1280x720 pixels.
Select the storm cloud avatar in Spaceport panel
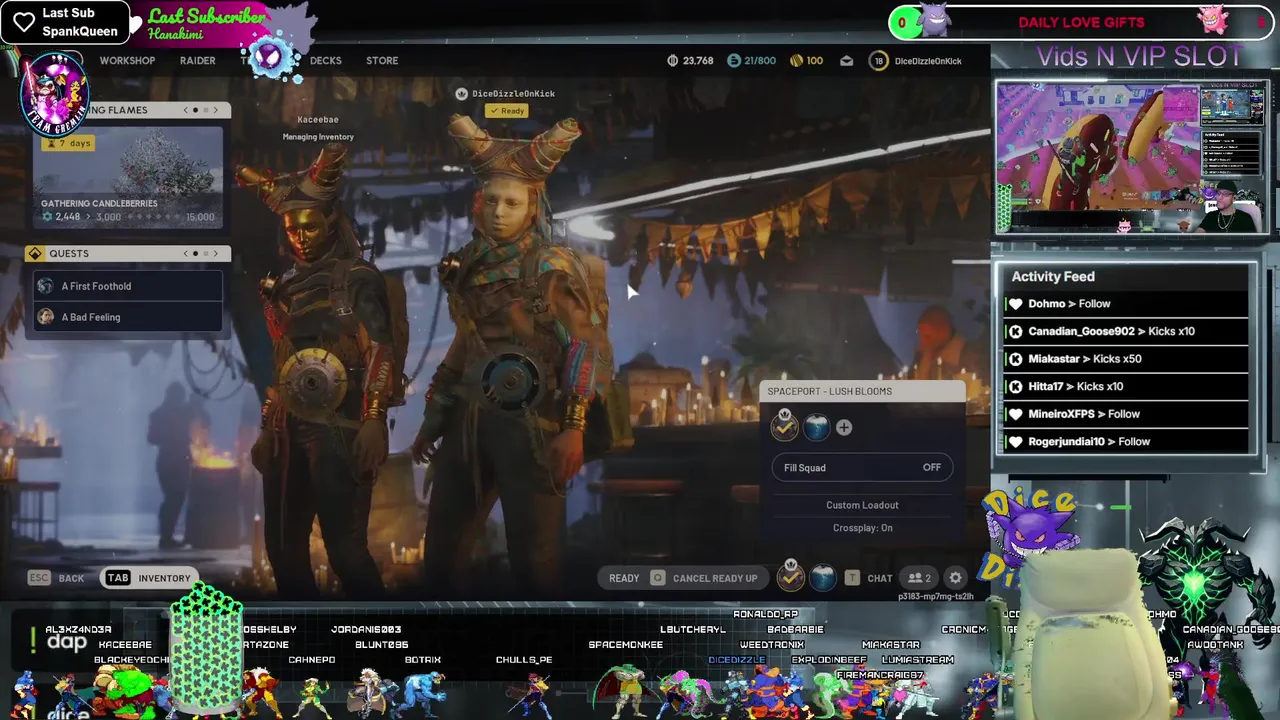pos(817,428)
